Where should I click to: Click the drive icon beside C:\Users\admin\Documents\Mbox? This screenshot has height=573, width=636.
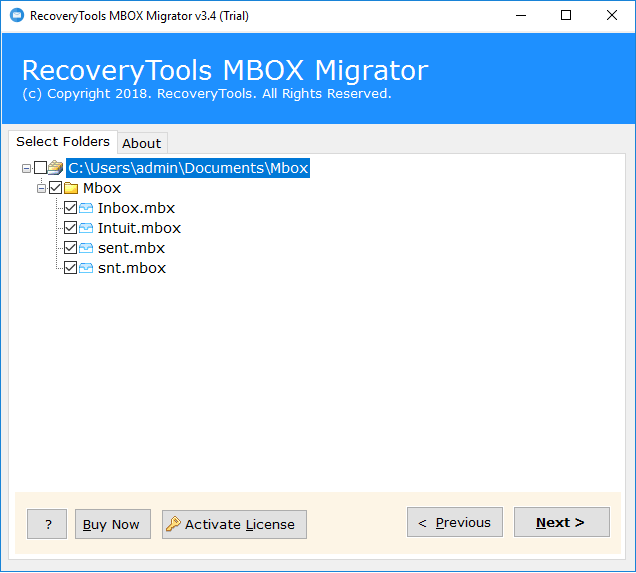(56, 167)
